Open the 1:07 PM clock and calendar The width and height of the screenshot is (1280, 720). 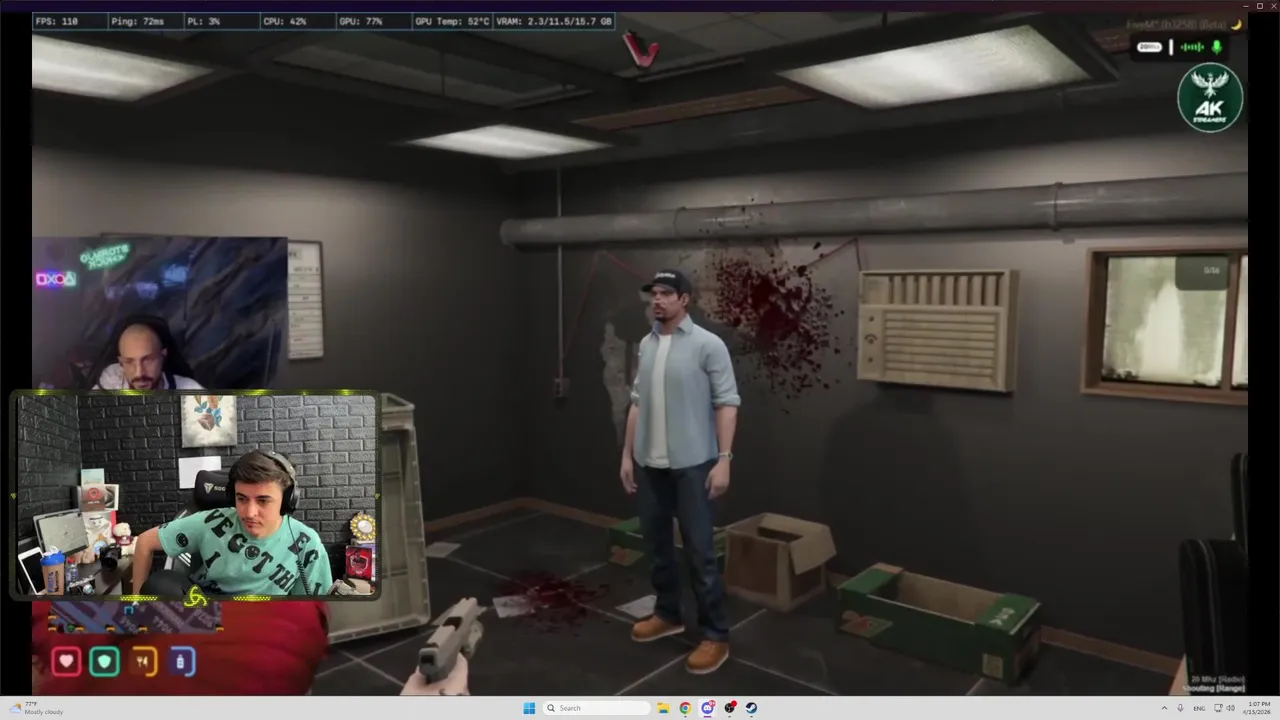click(x=1258, y=708)
